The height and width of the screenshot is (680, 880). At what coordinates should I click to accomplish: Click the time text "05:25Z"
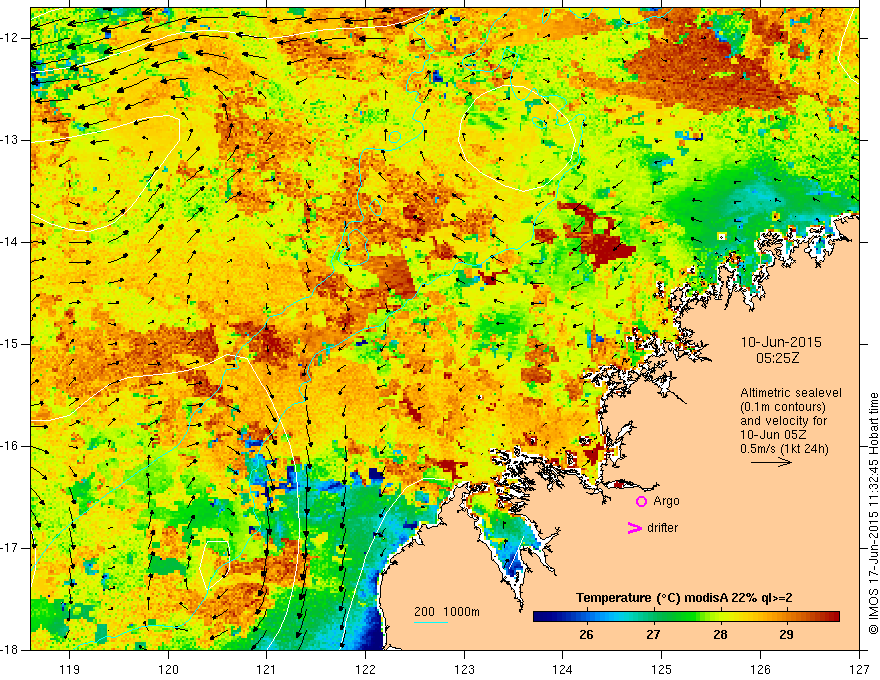point(777,358)
